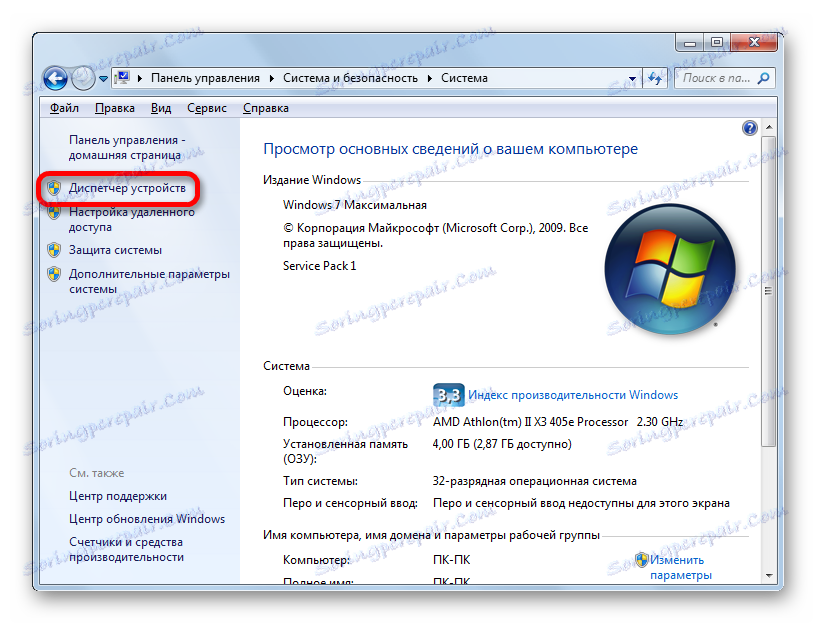Open Система и безопасность breadcrumb
The height and width of the screenshot is (624, 817).
350,78
